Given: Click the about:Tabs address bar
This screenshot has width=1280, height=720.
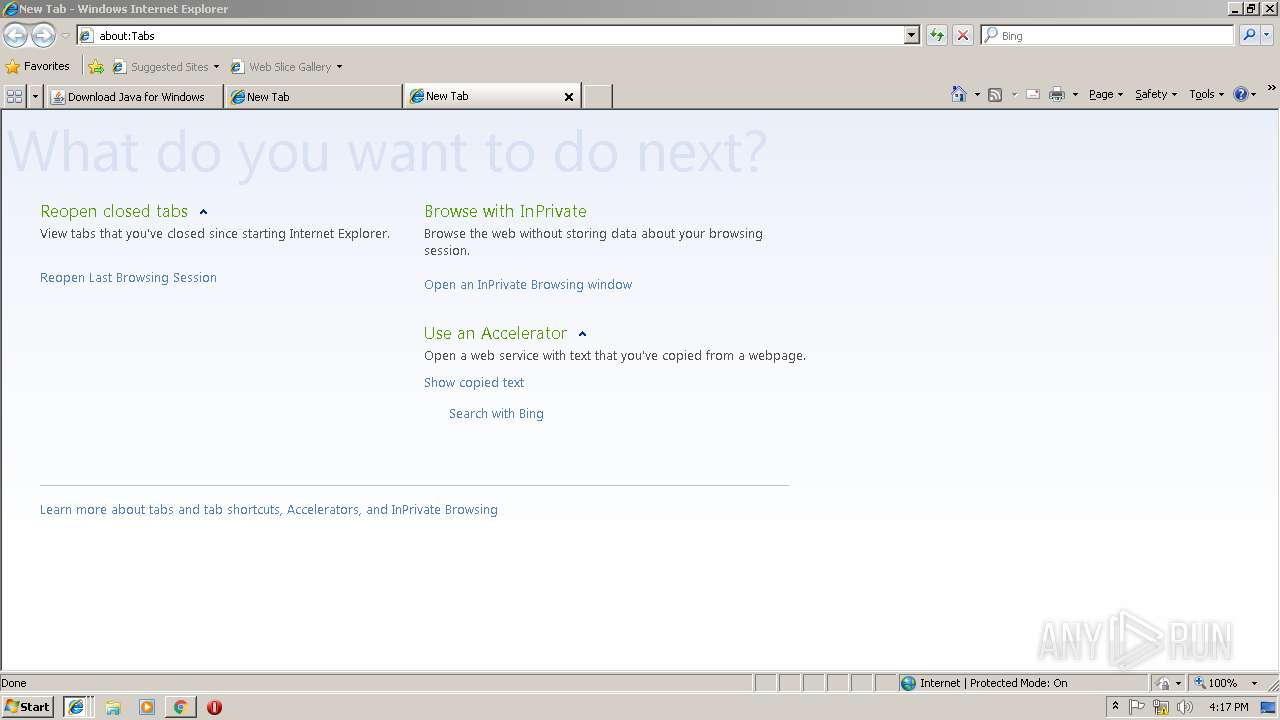Looking at the screenshot, I should [490, 35].
